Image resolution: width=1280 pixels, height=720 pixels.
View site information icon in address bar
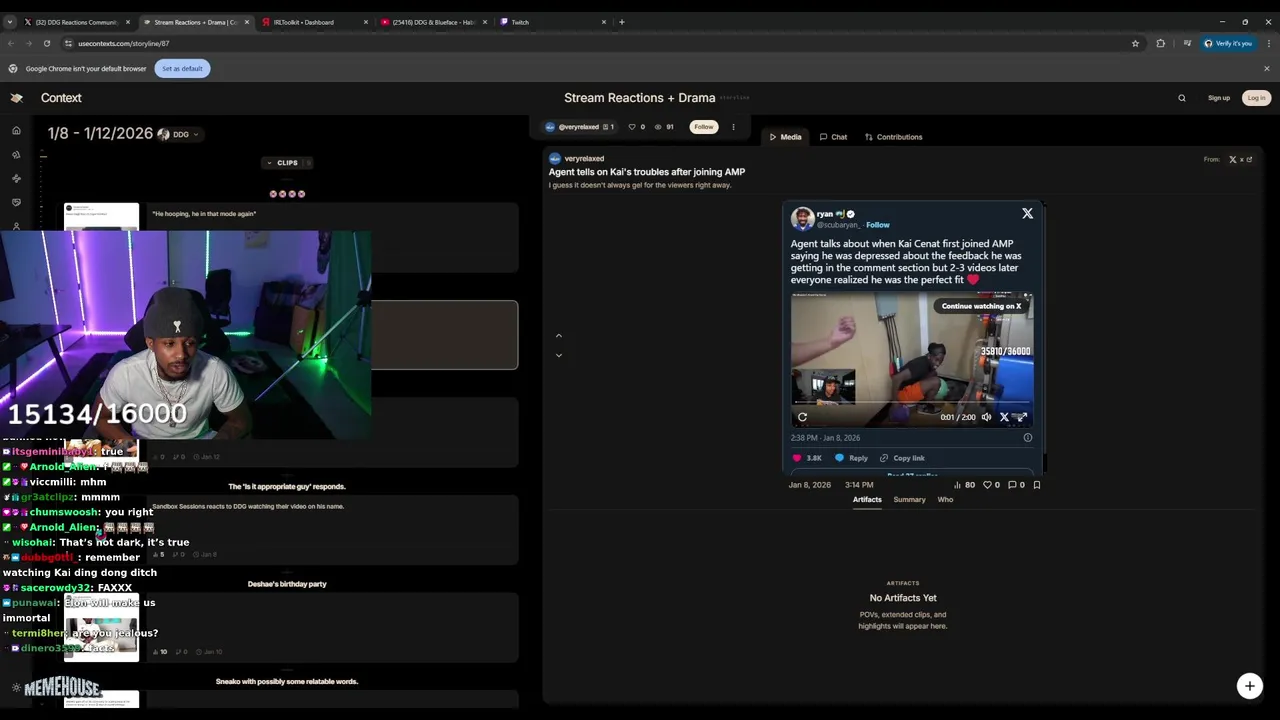click(68, 43)
